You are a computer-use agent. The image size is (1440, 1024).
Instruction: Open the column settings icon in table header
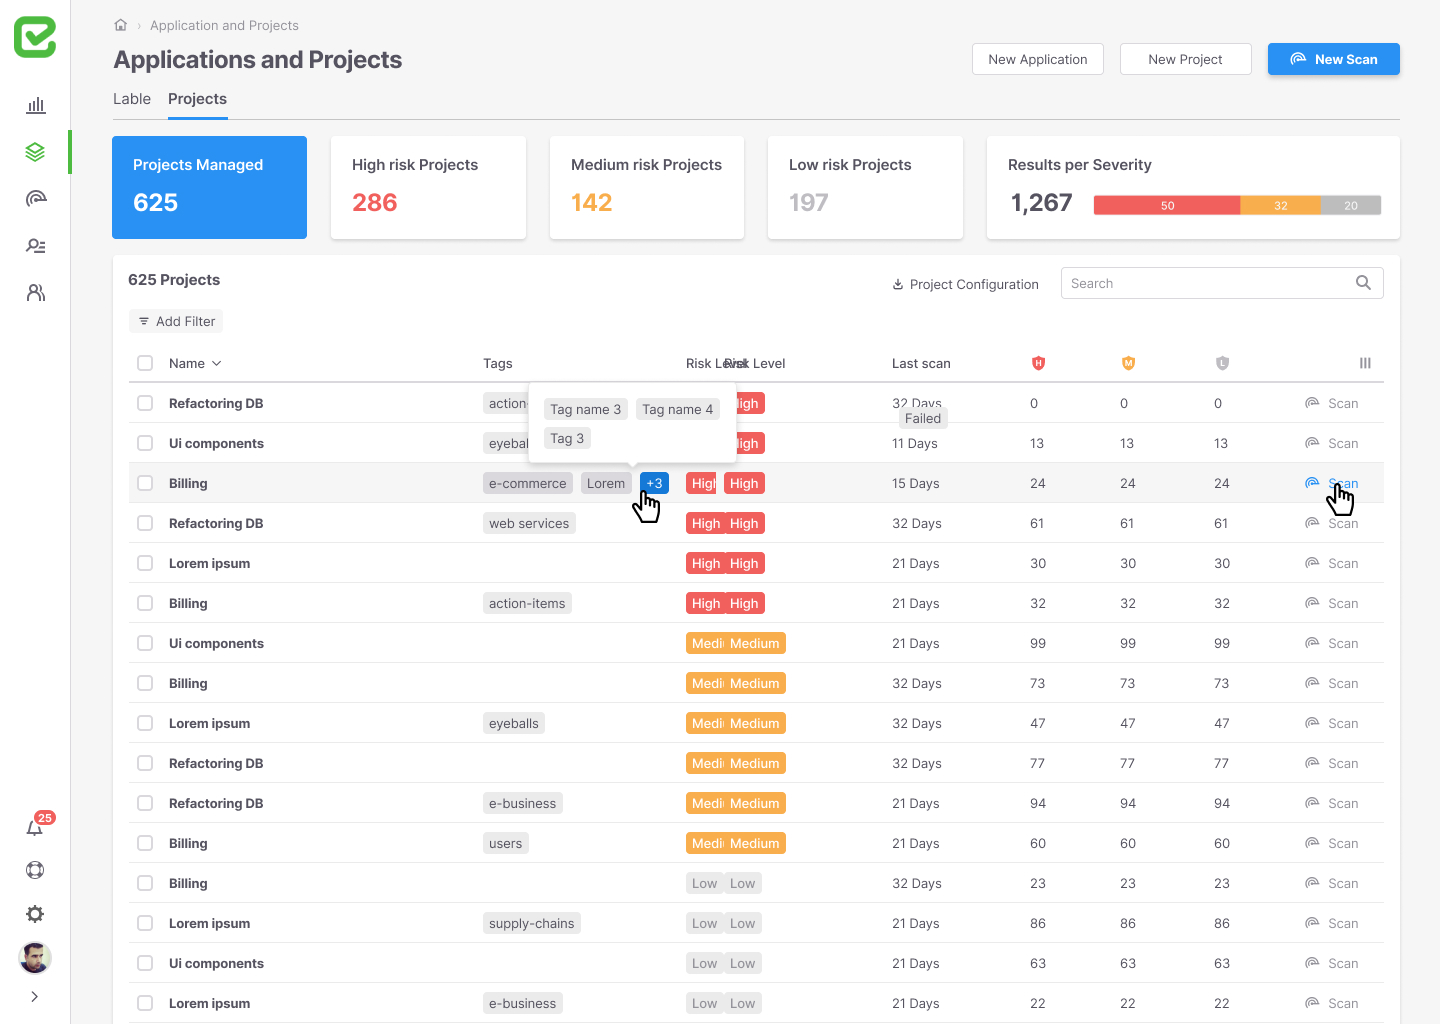[1365, 363]
